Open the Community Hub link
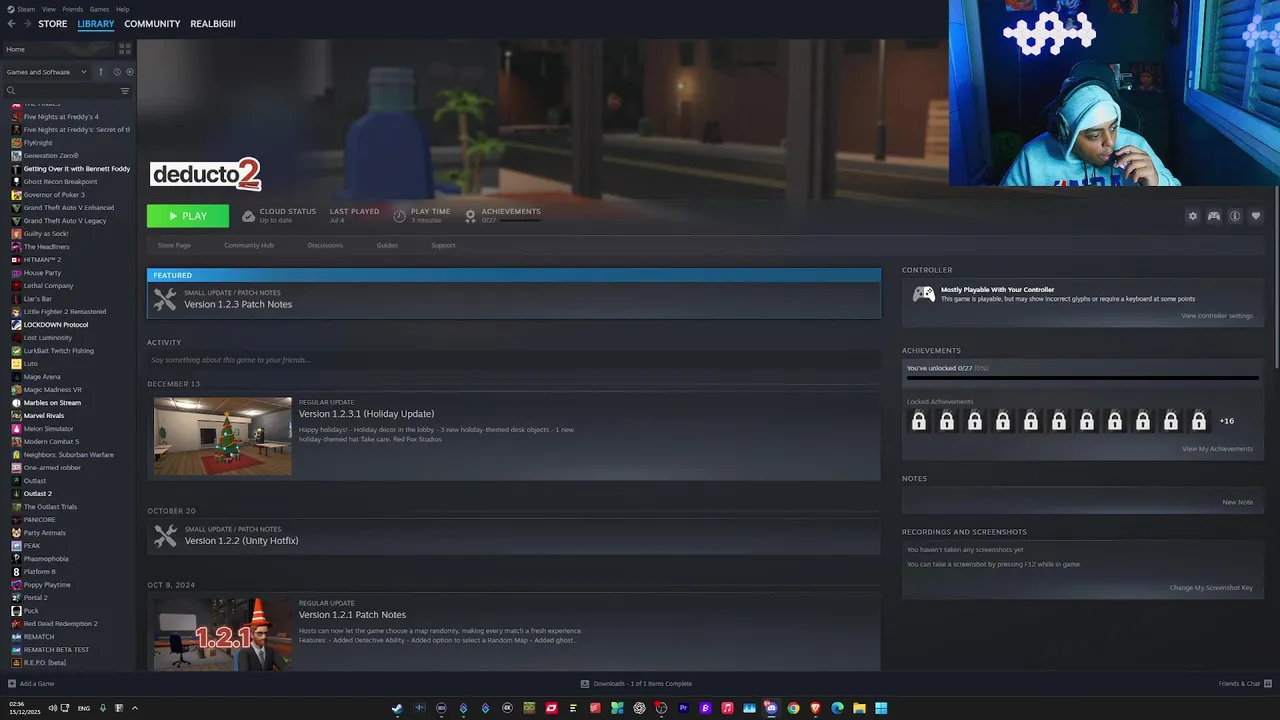The image size is (1280, 720). [249, 245]
